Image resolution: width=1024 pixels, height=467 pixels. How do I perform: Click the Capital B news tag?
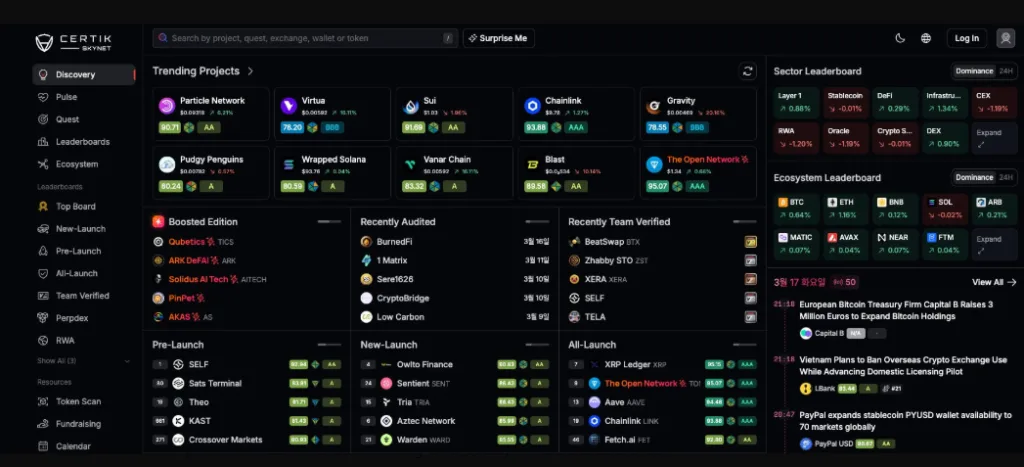[x=822, y=334]
